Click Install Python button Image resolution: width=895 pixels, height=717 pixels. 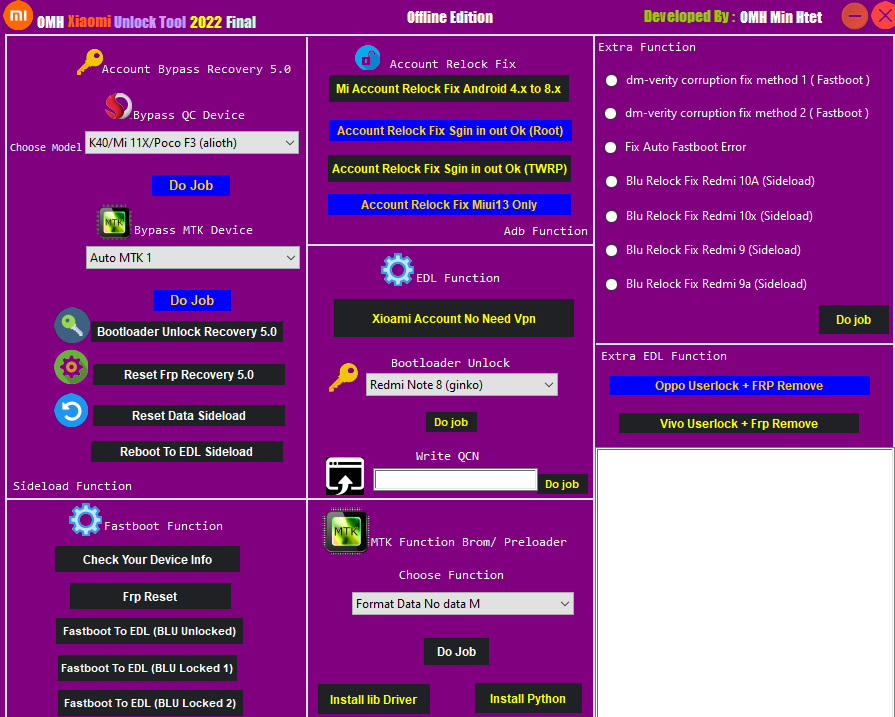(528, 699)
